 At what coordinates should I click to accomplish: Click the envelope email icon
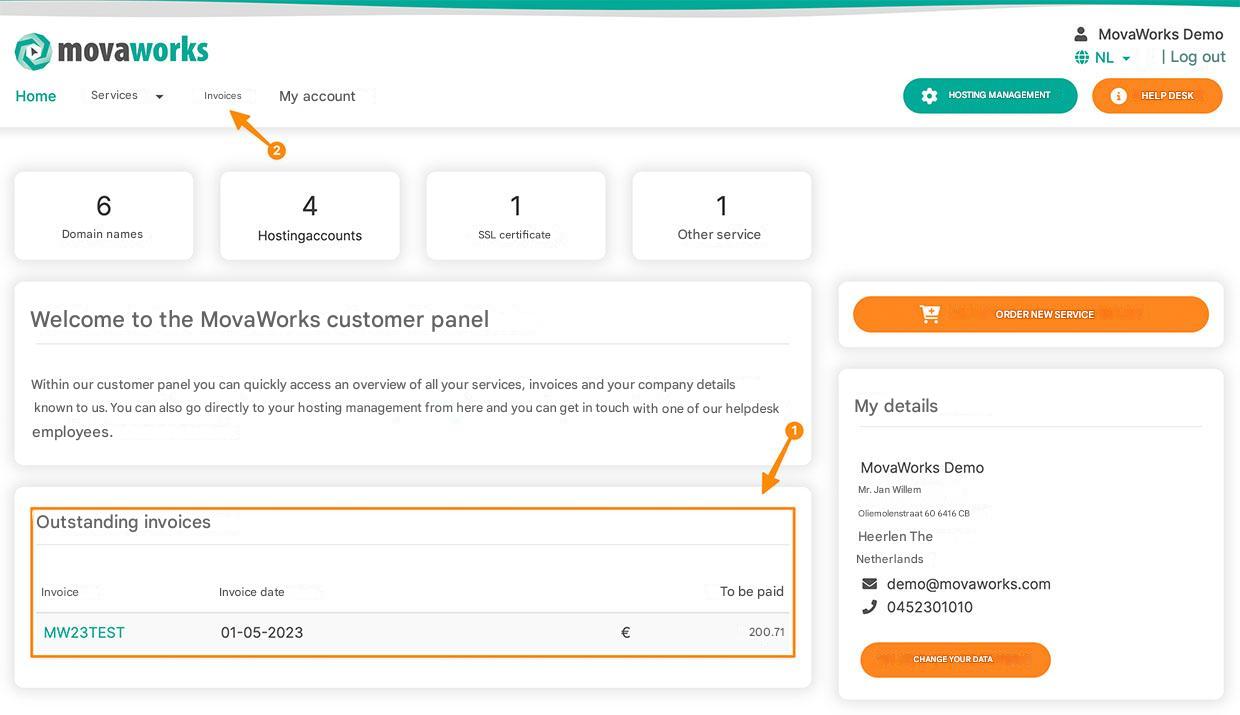click(x=869, y=584)
